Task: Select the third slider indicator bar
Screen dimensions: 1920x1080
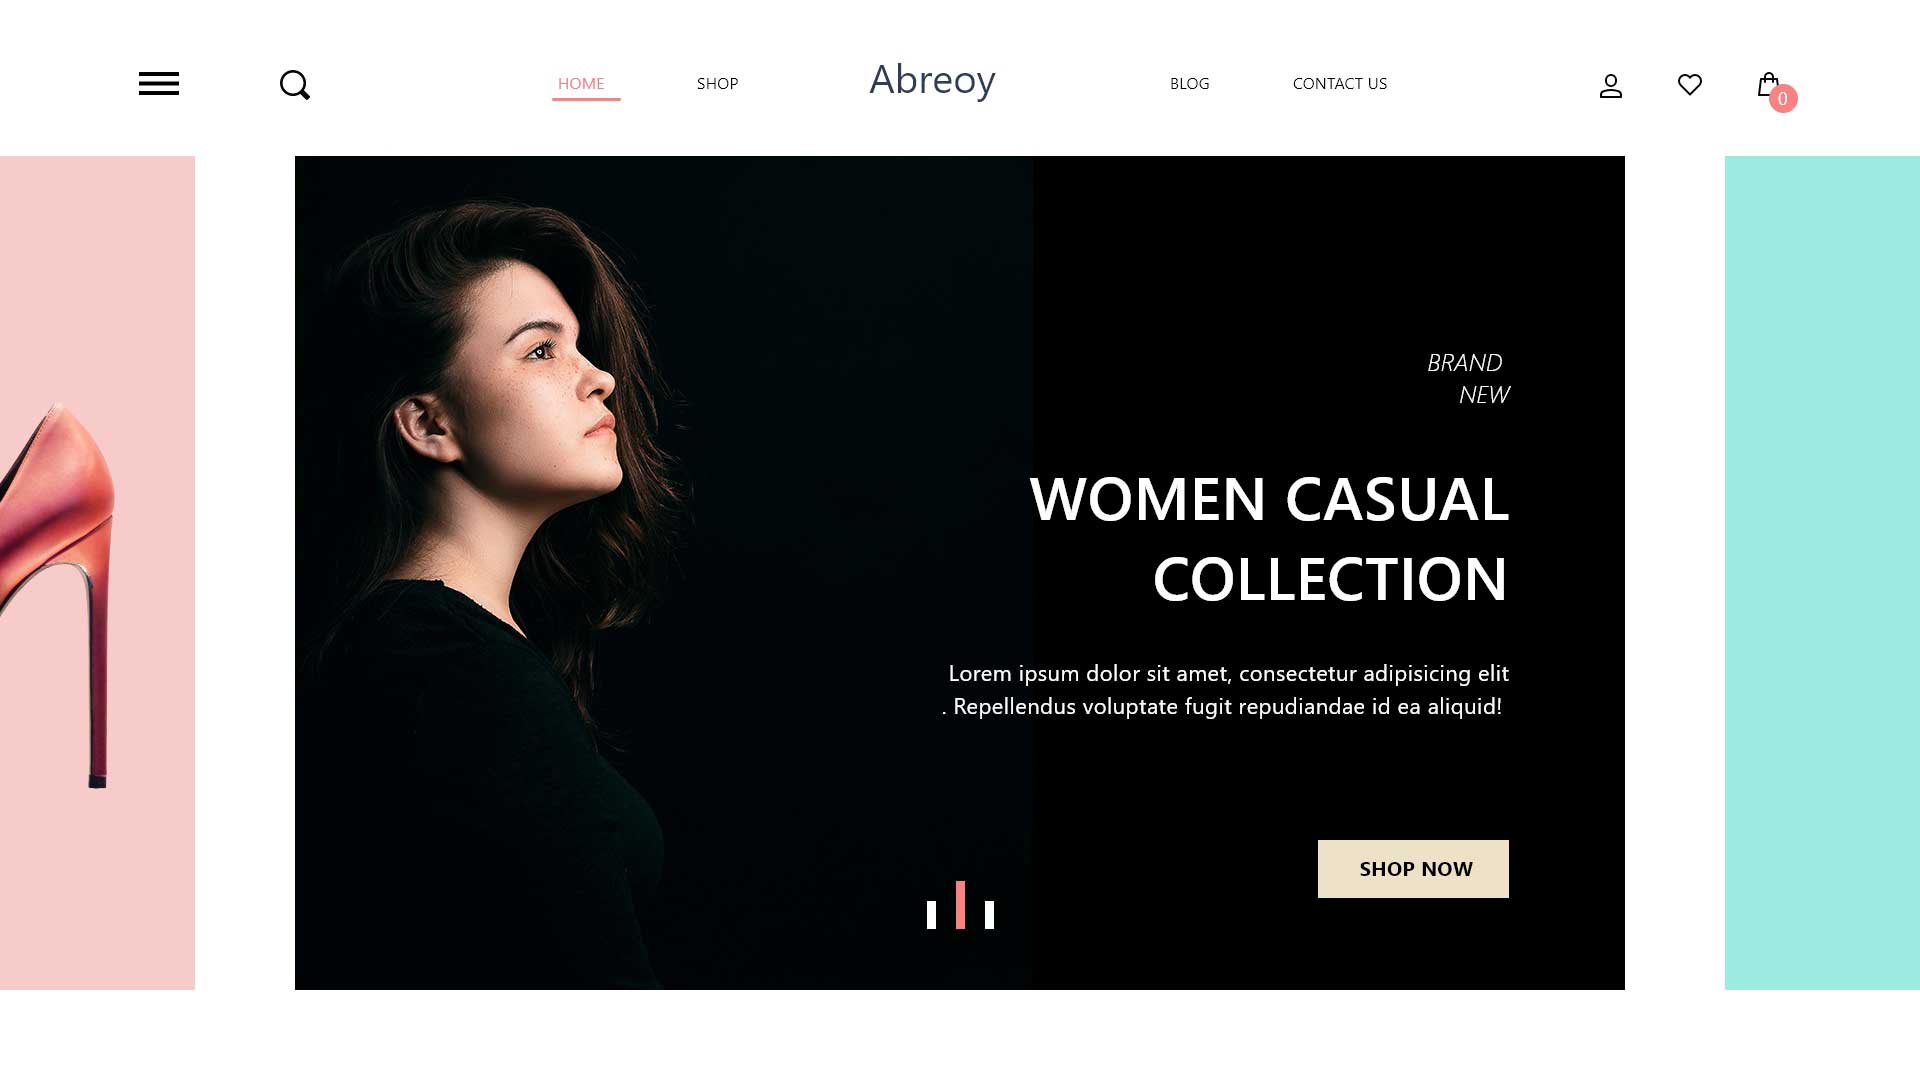Action: pos(989,915)
